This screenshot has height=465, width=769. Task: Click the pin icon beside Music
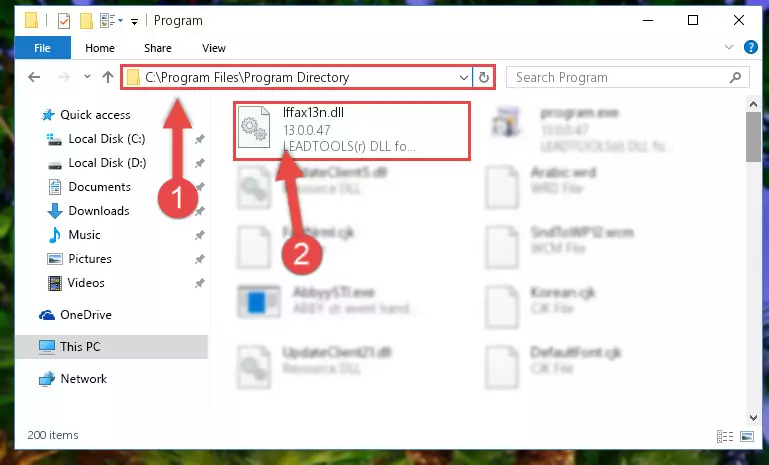[200, 235]
